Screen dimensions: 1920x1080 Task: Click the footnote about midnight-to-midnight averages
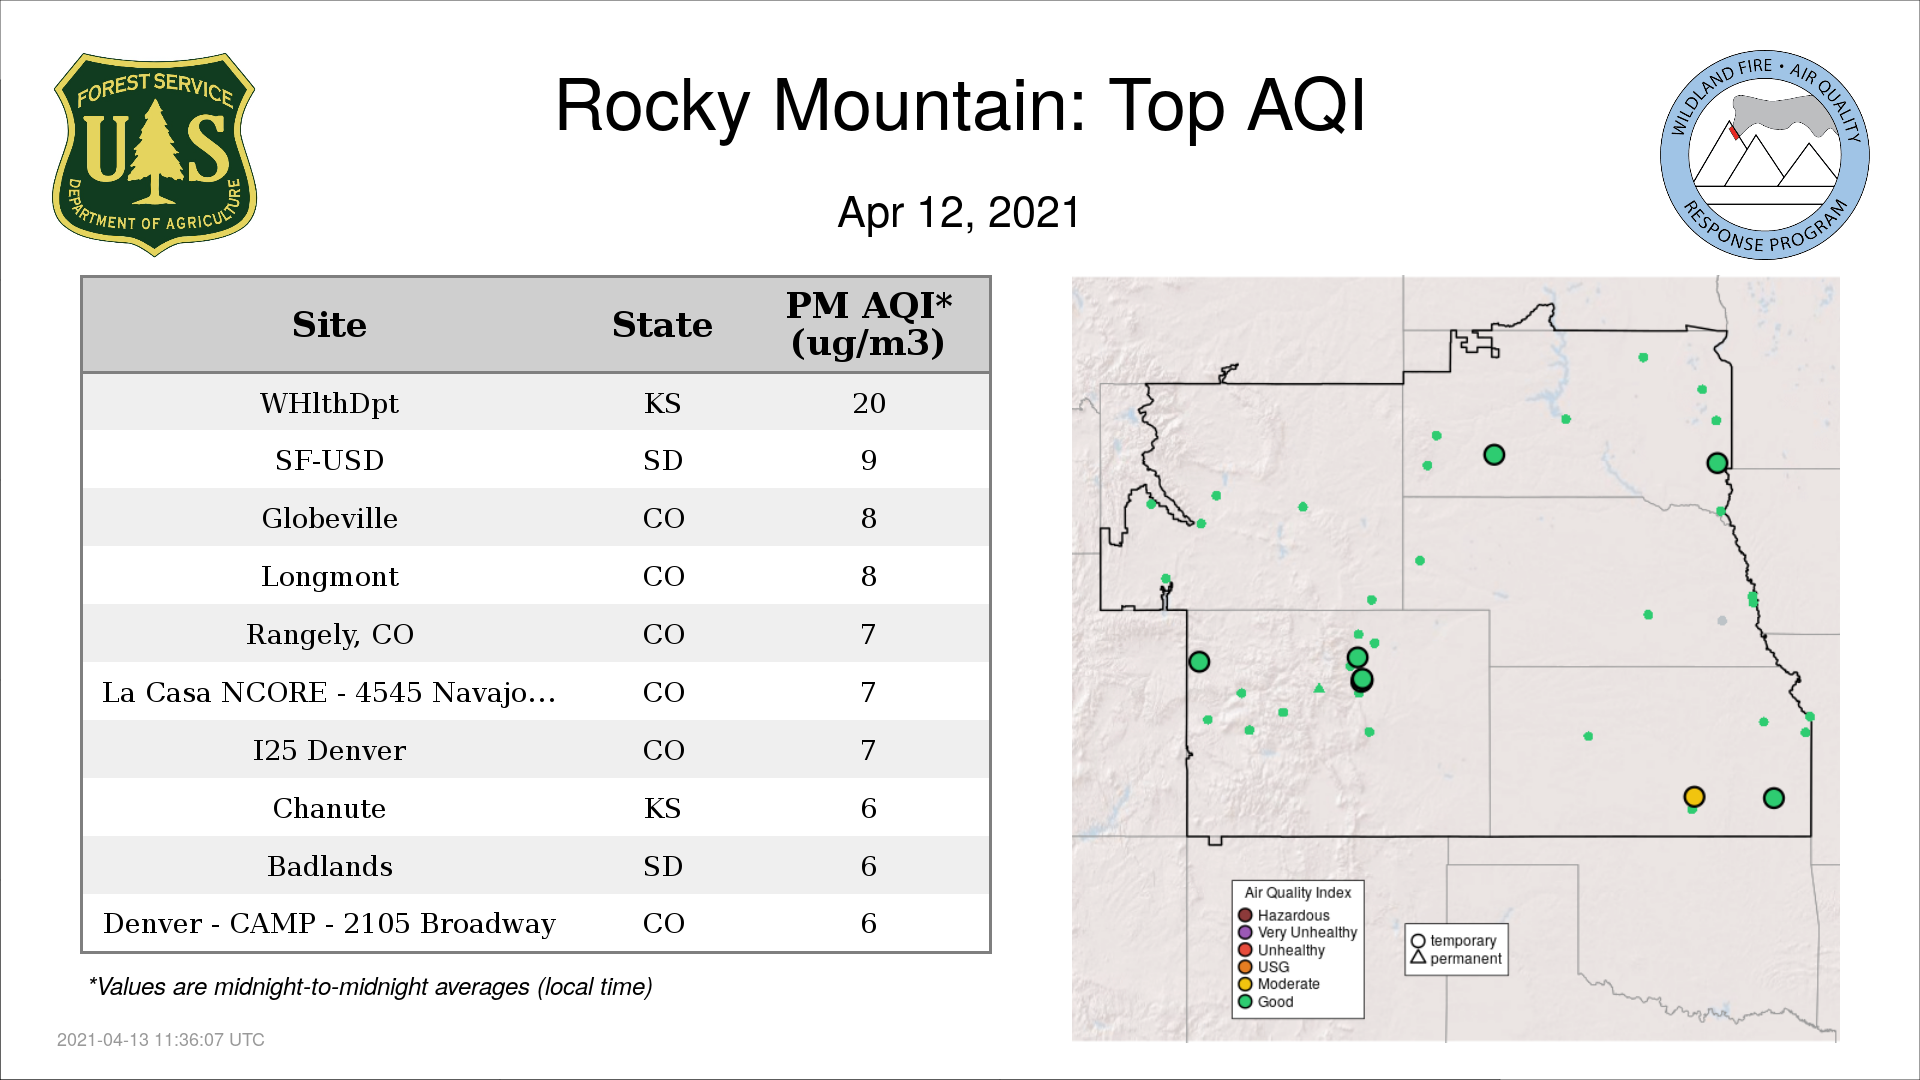click(370, 987)
